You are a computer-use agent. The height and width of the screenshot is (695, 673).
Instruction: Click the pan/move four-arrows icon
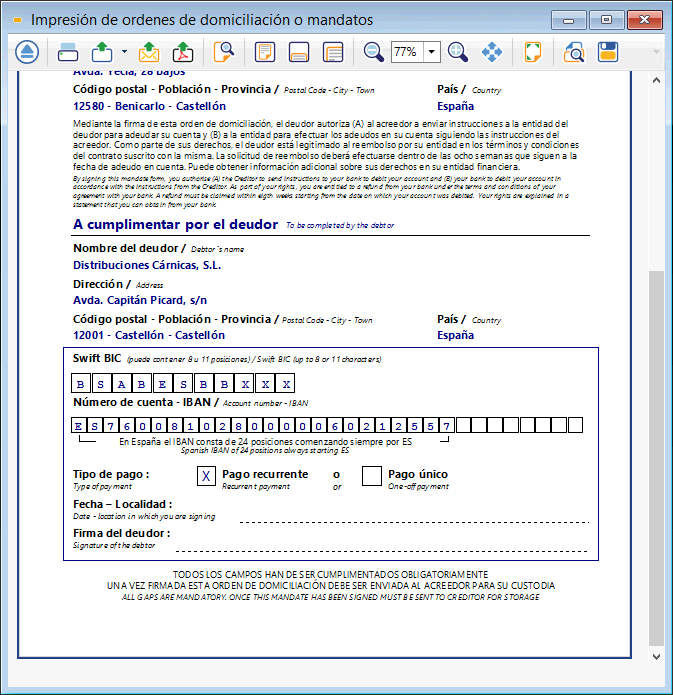click(492, 52)
